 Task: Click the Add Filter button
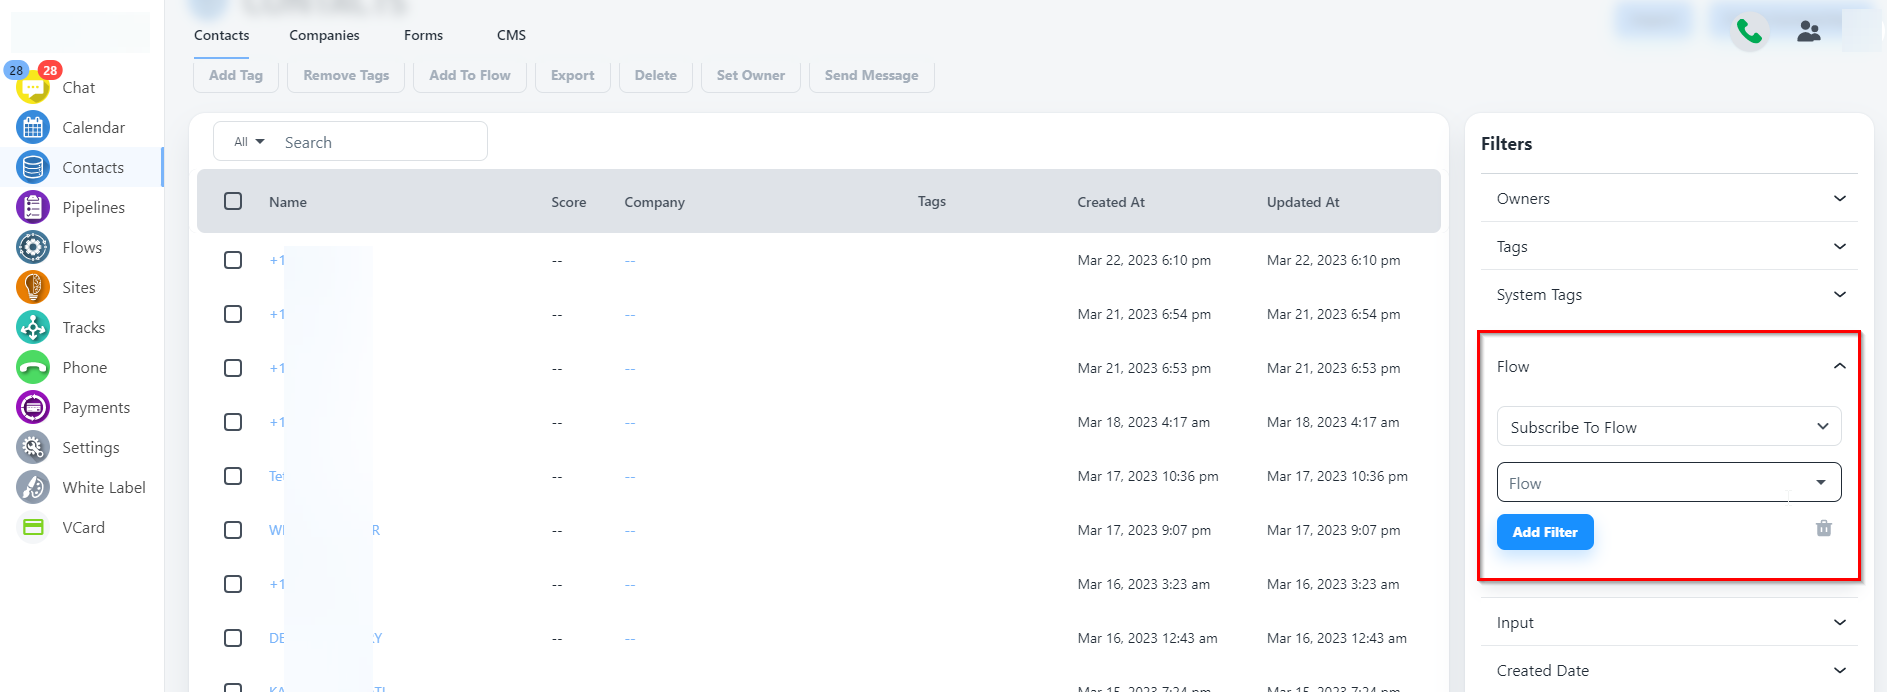coord(1544,532)
